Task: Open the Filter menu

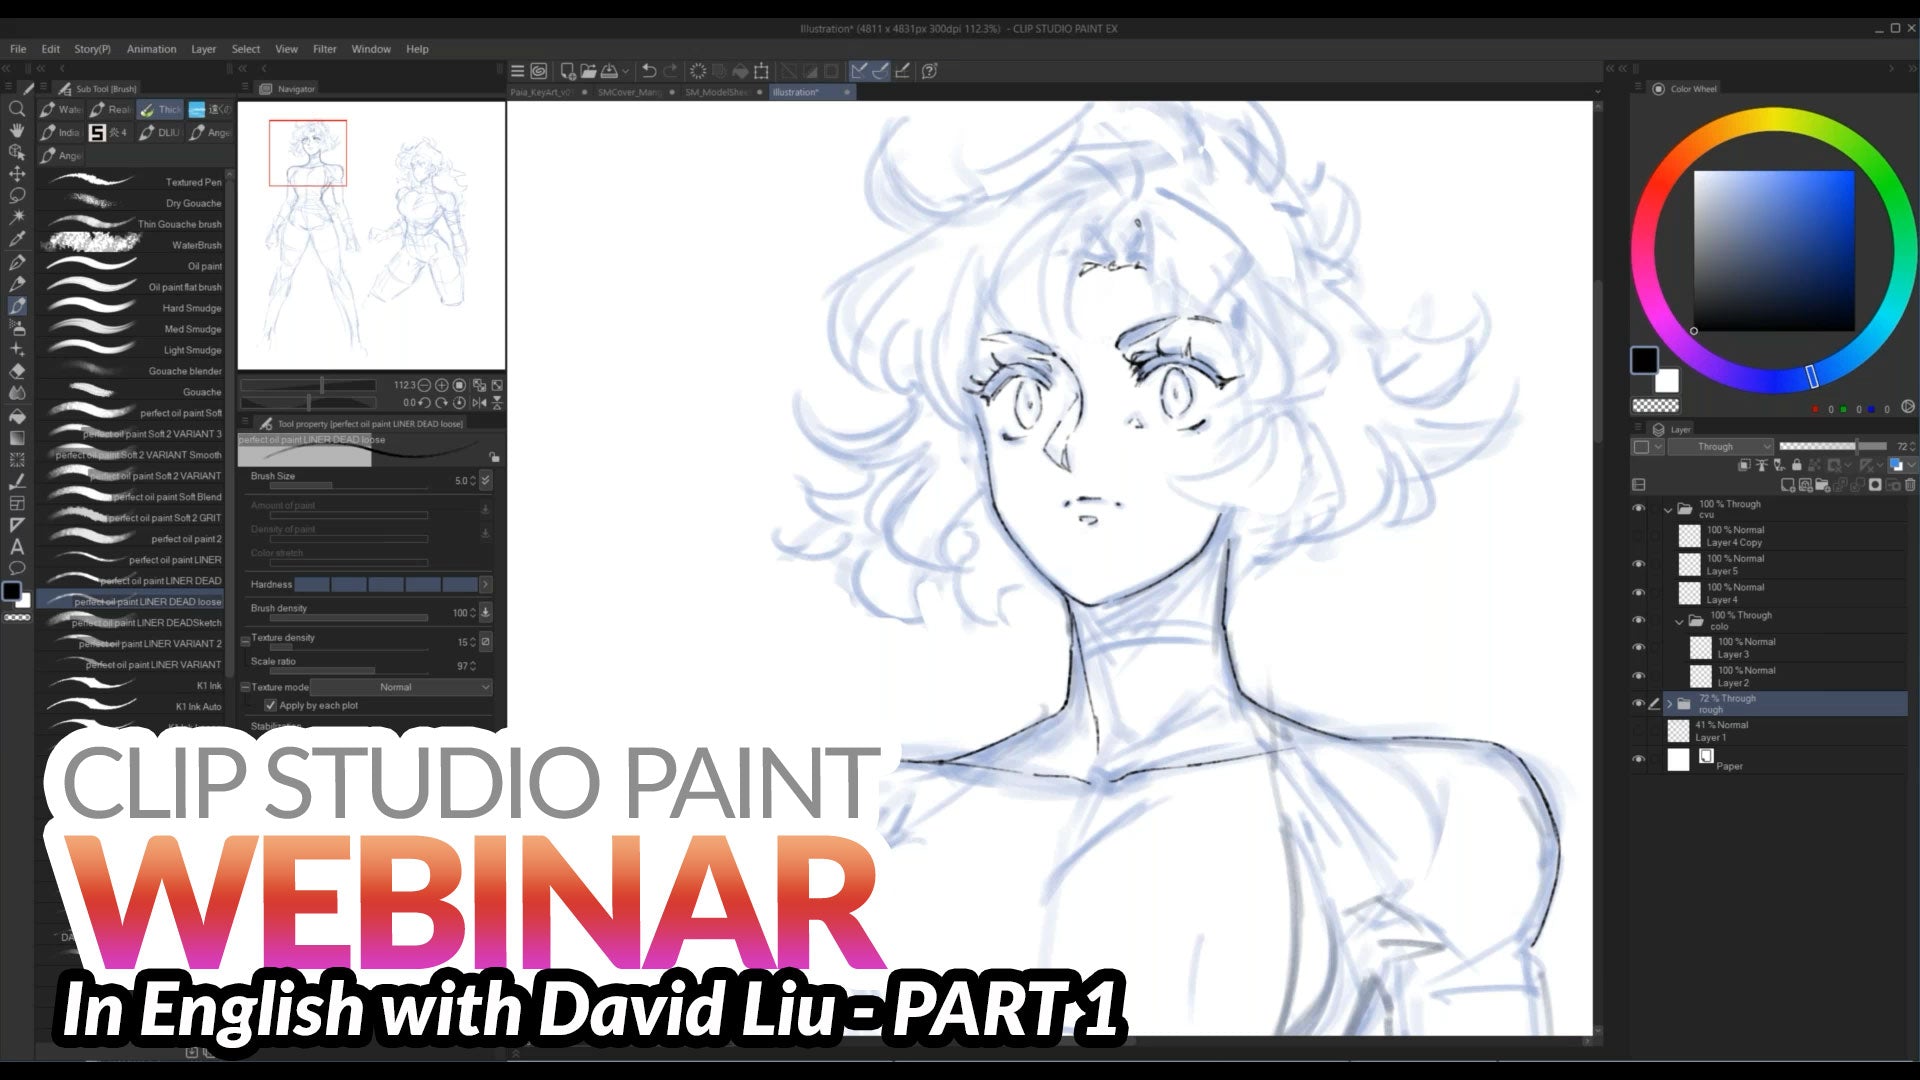Action: pyautogui.click(x=324, y=49)
